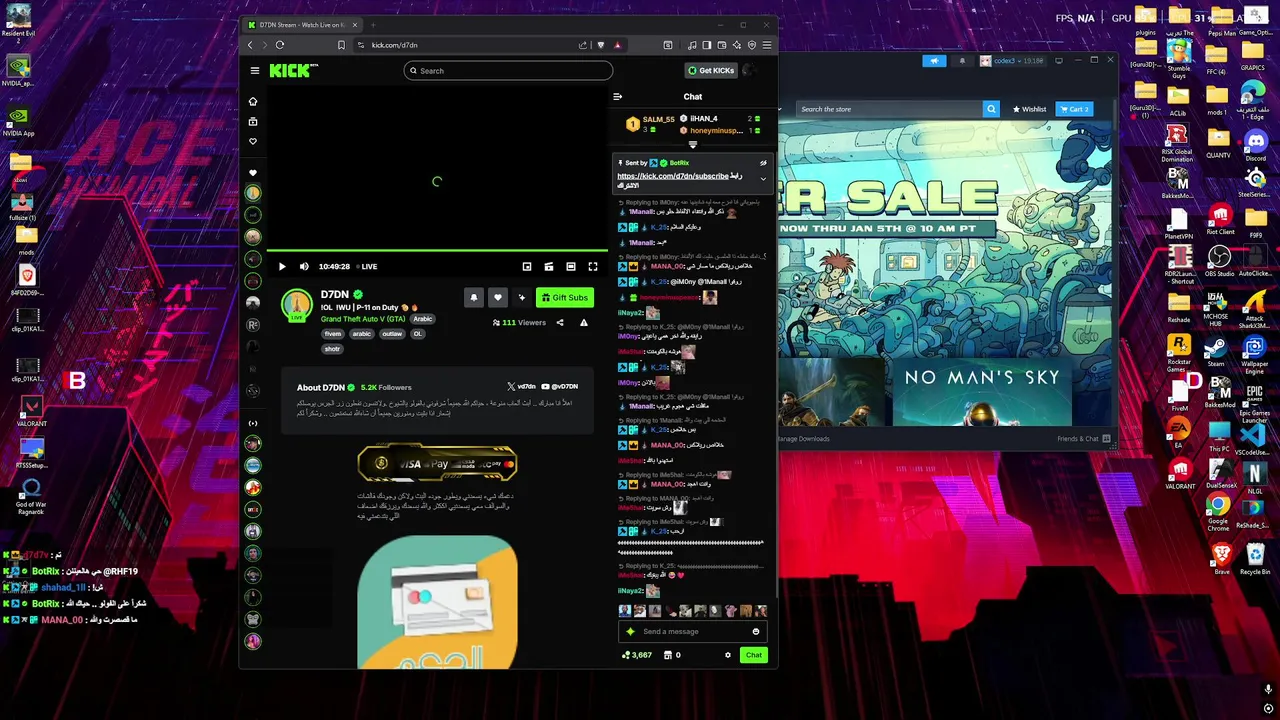
Task: Send message with green Chat button
Action: click(x=753, y=656)
